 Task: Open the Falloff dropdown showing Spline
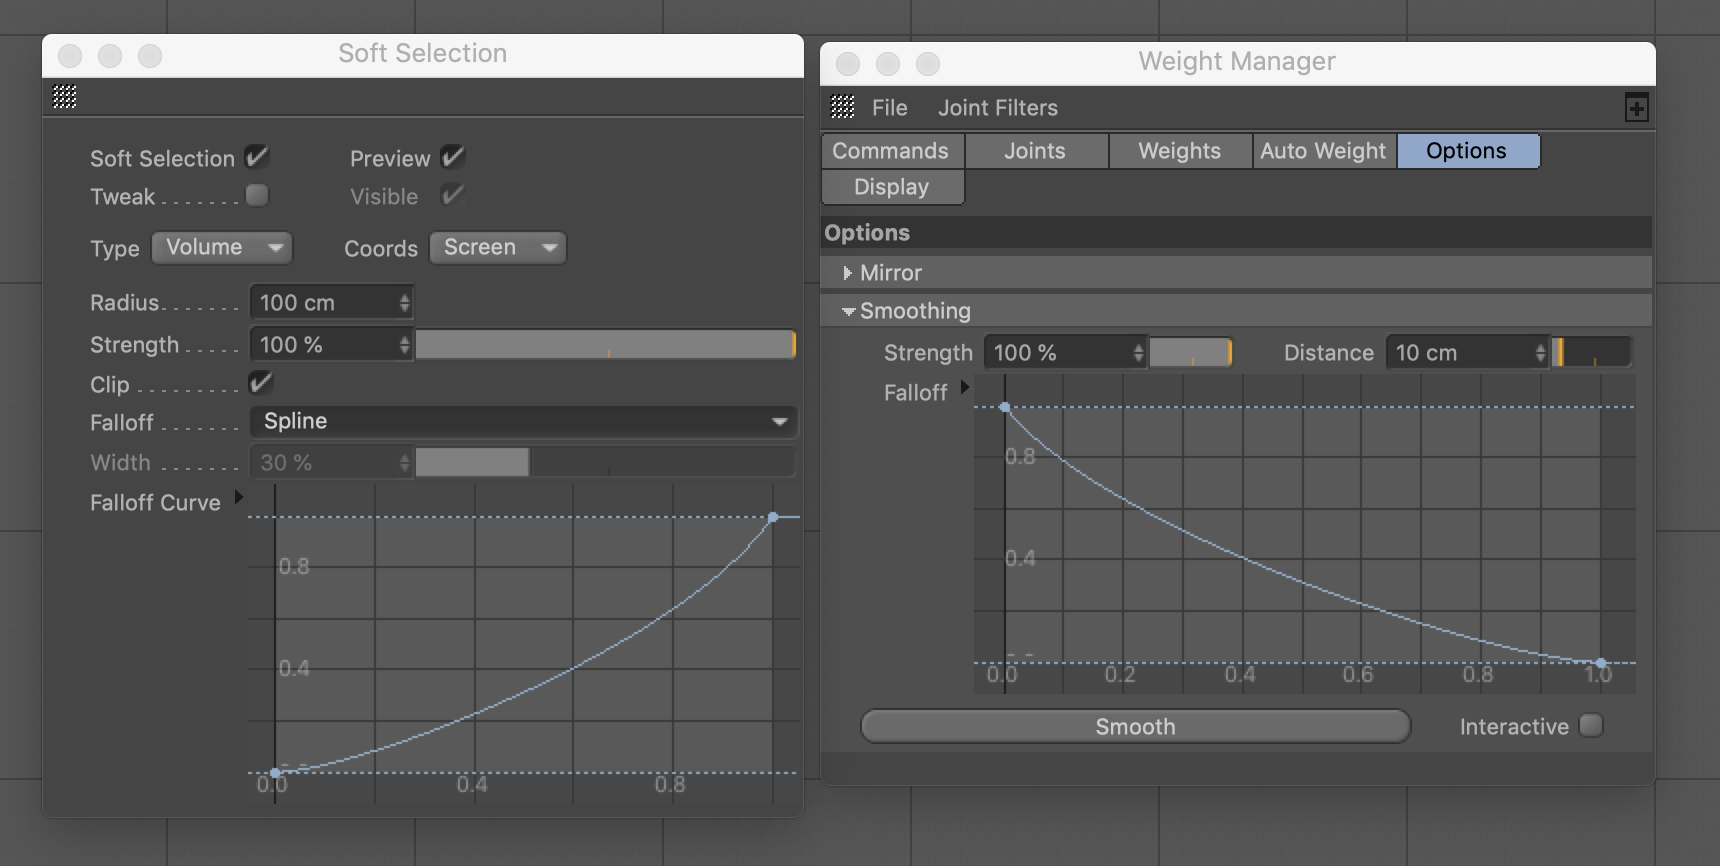point(523,422)
